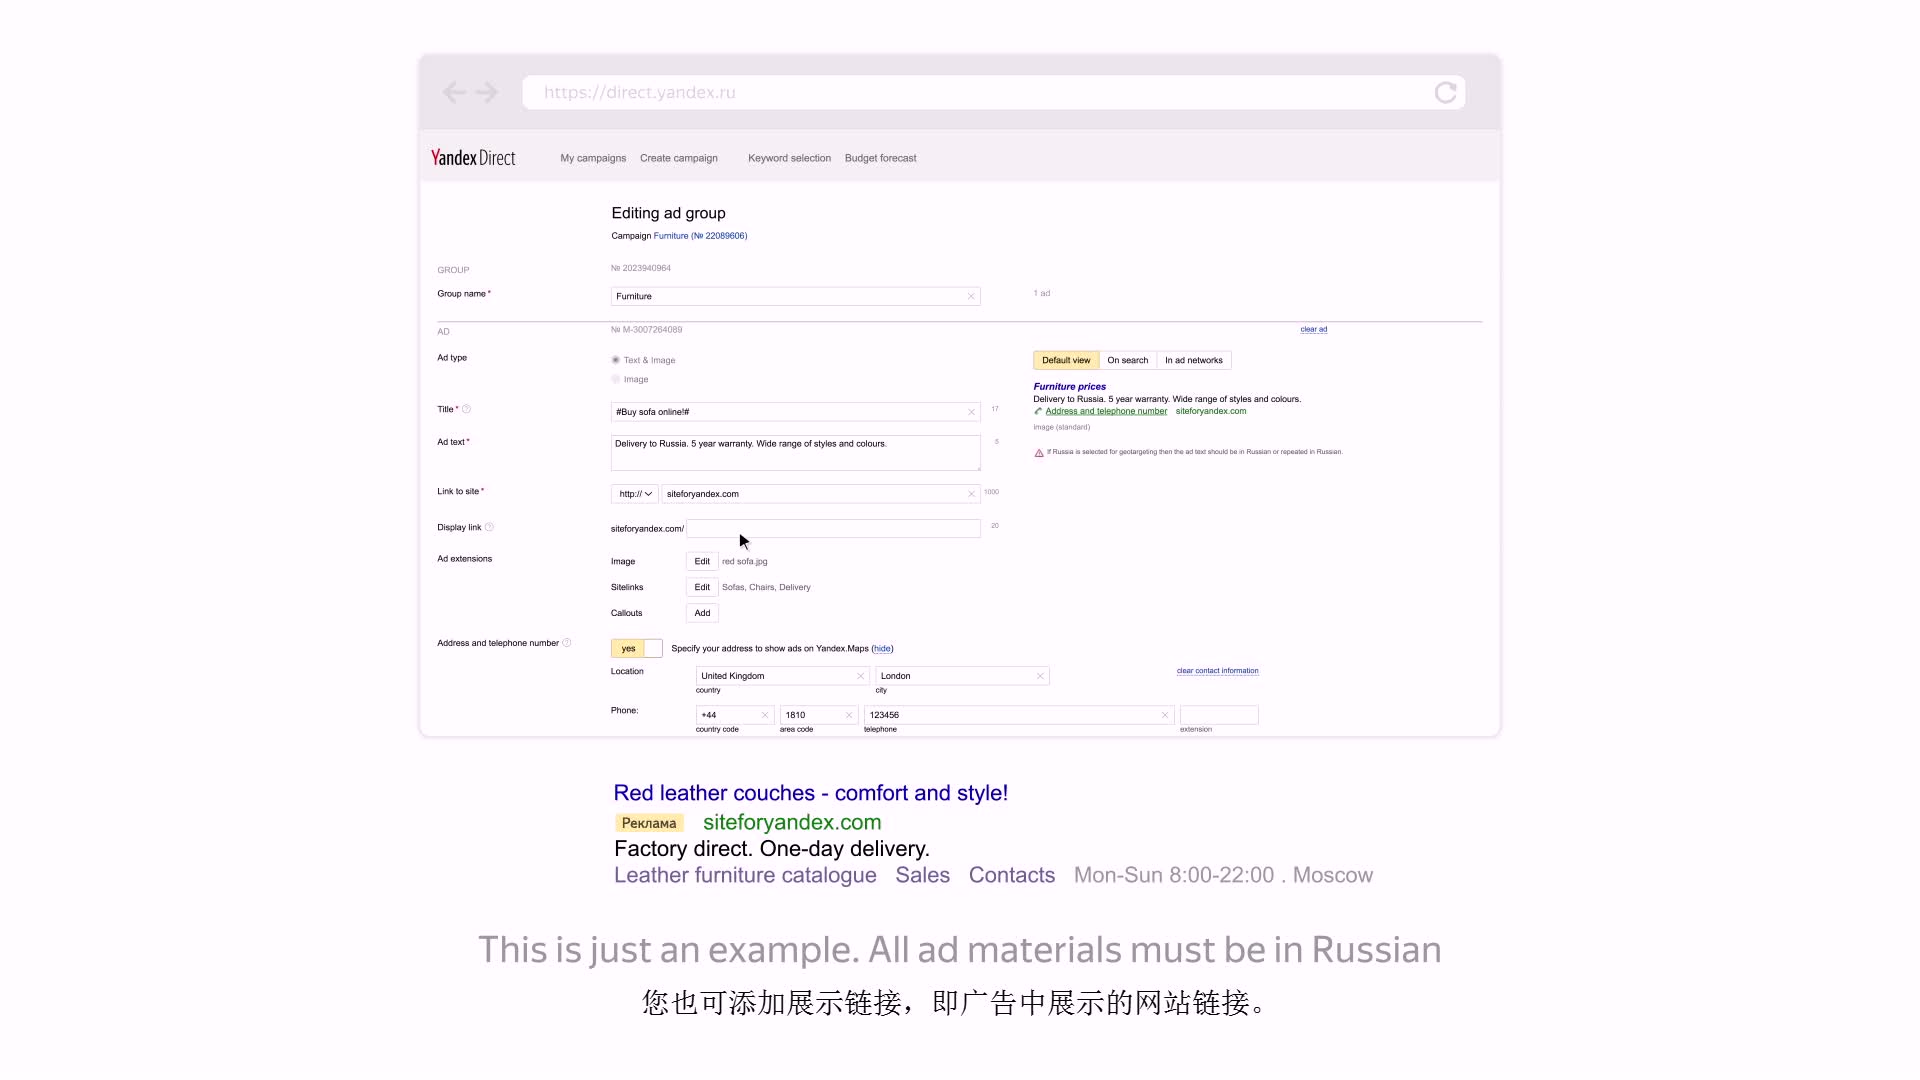Clear the Group name field
1920x1080 pixels.
pyautogui.click(x=971, y=296)
